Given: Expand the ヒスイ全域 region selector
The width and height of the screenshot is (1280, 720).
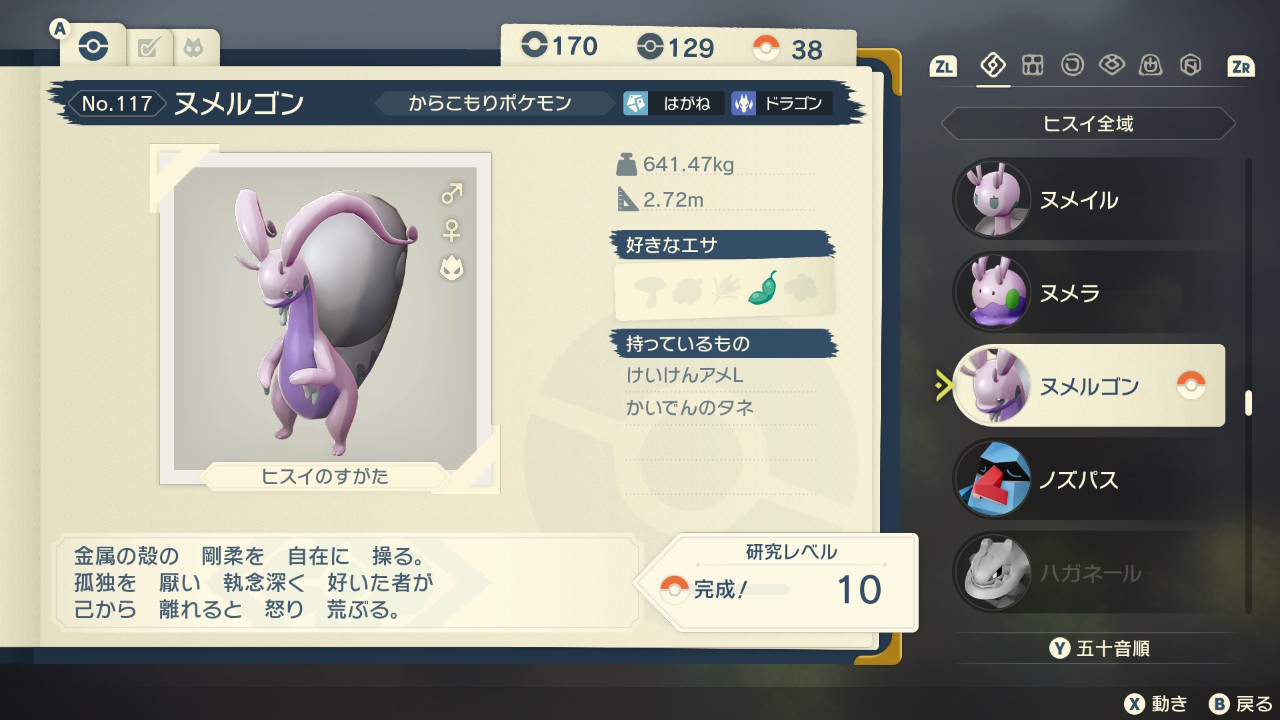Looking at the screenshot, I should [x=1088, y=125].
